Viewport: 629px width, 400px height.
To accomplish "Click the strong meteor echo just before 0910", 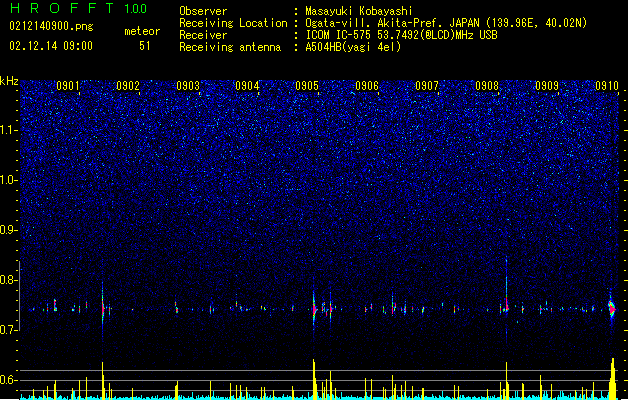I will point(612,309).
